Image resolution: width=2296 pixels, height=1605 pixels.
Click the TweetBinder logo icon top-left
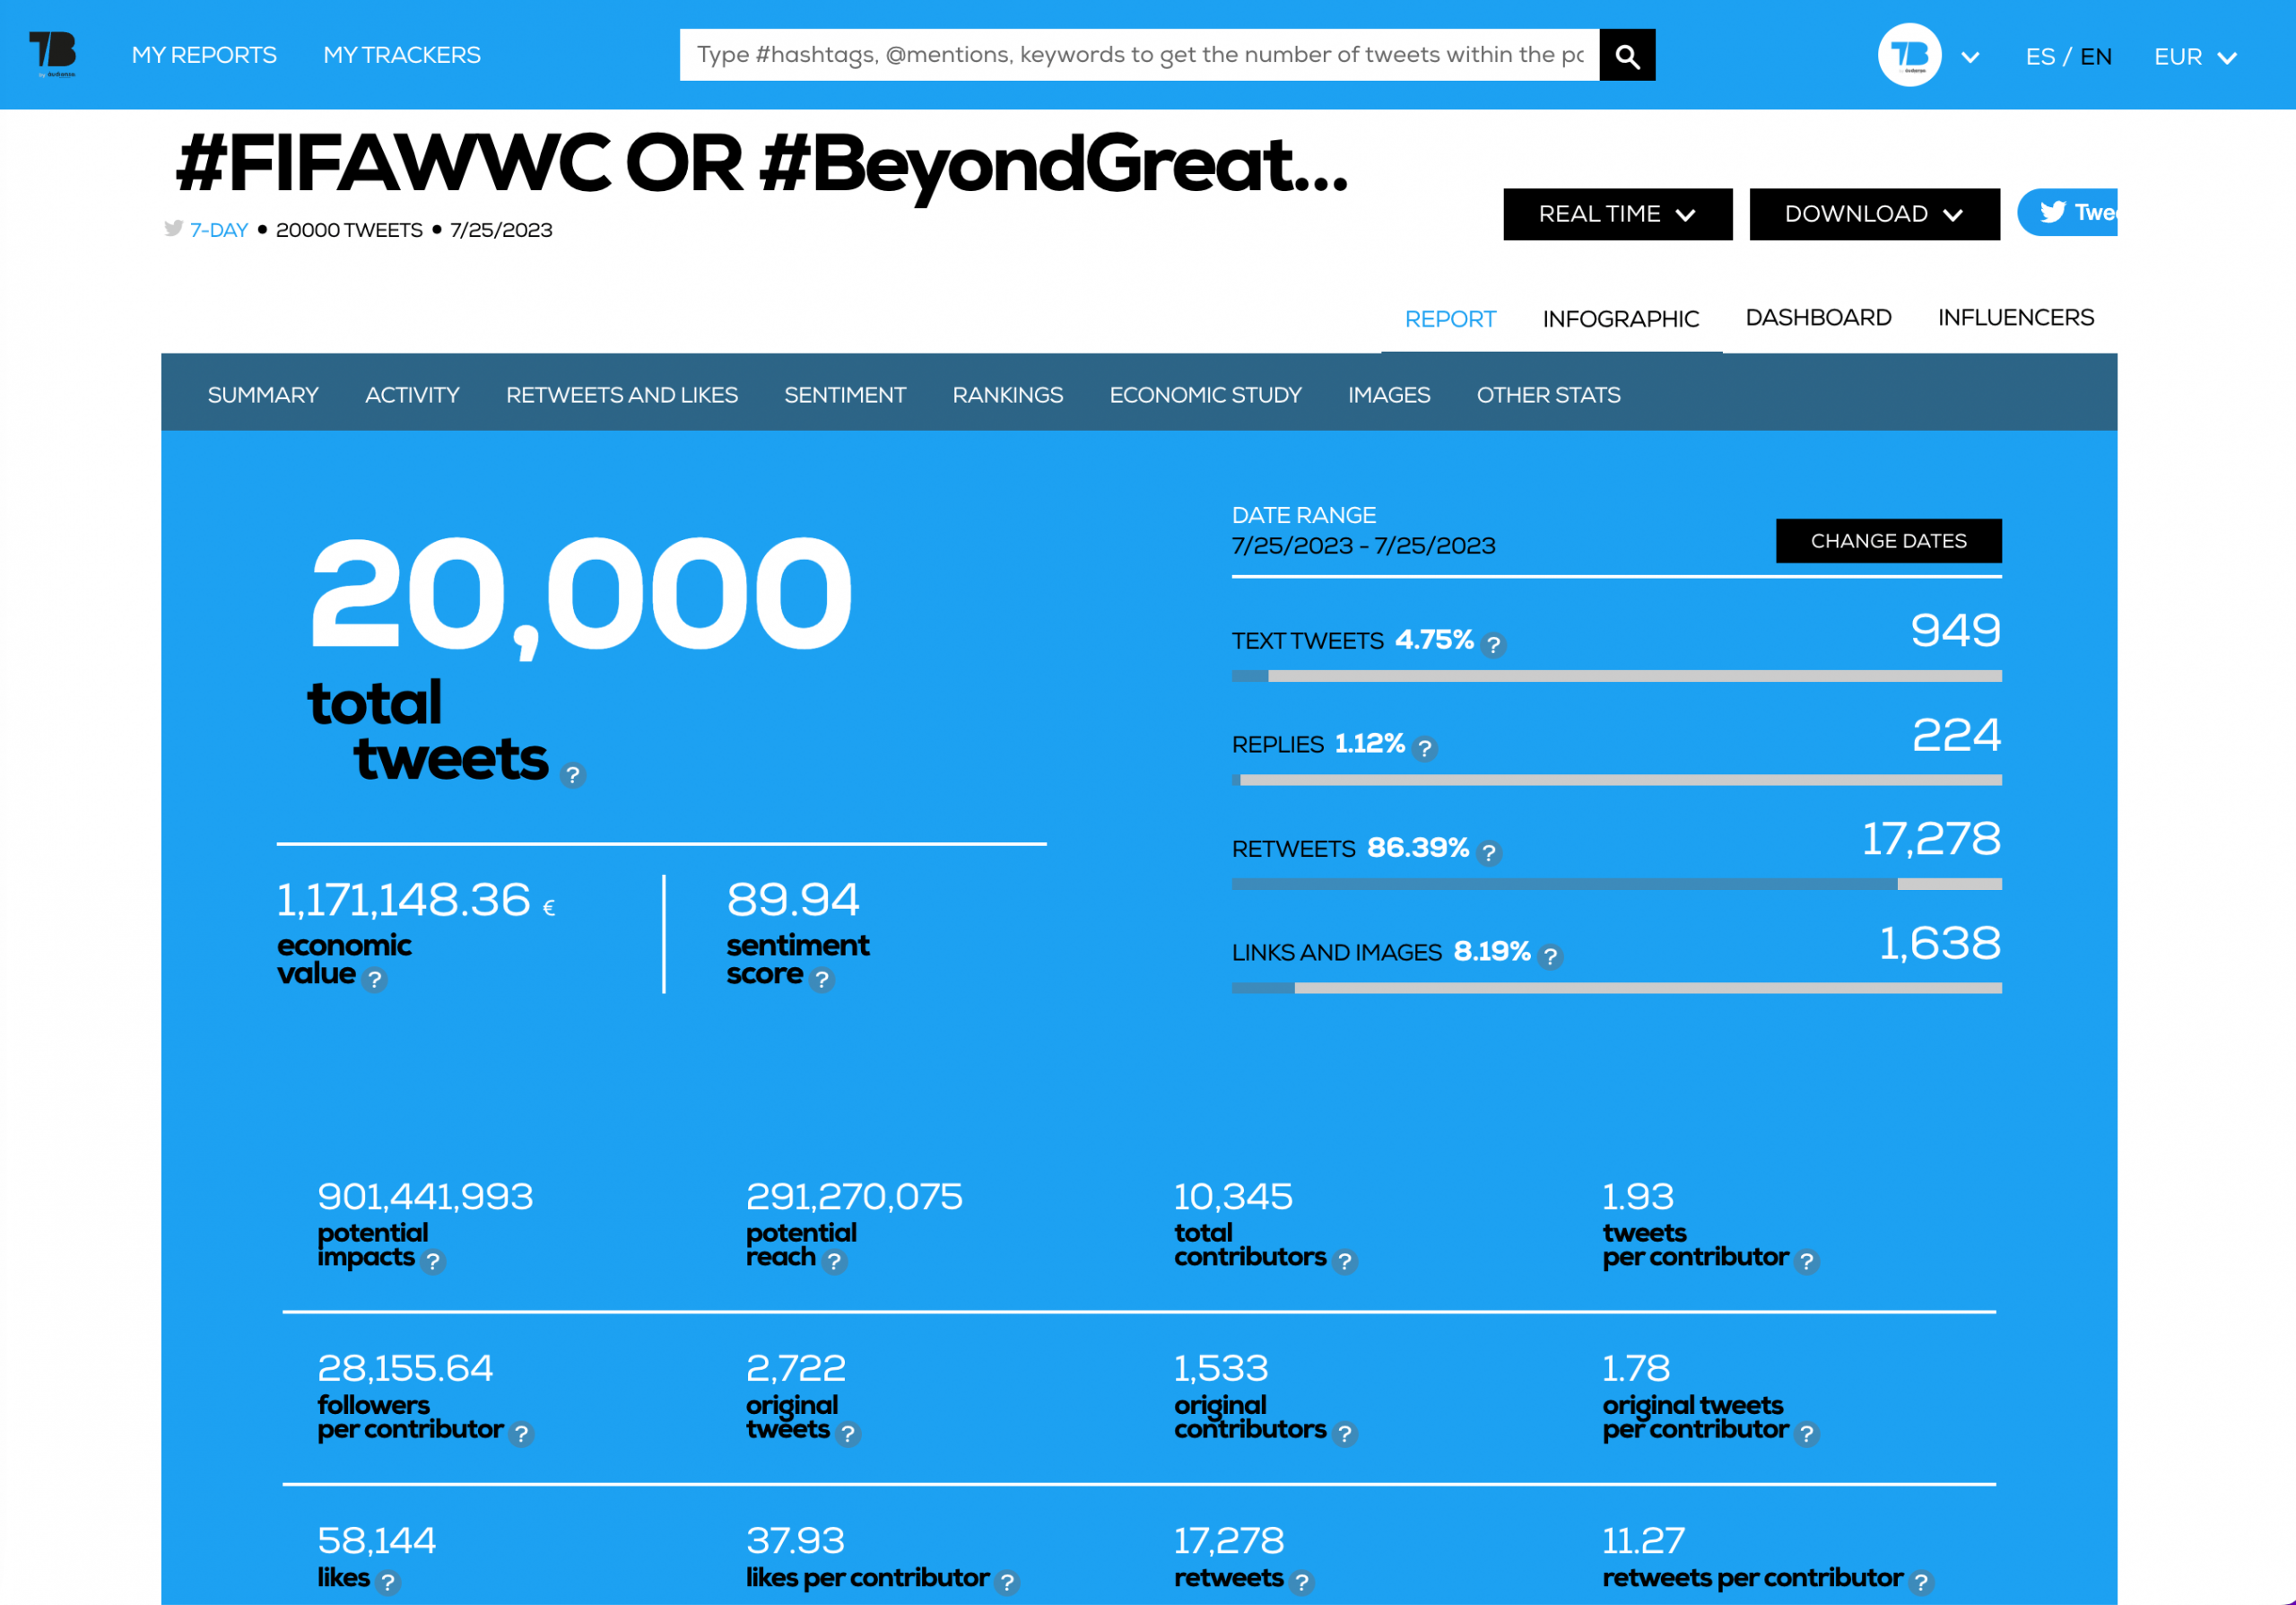pyautogui.click(x=50, y=54)
